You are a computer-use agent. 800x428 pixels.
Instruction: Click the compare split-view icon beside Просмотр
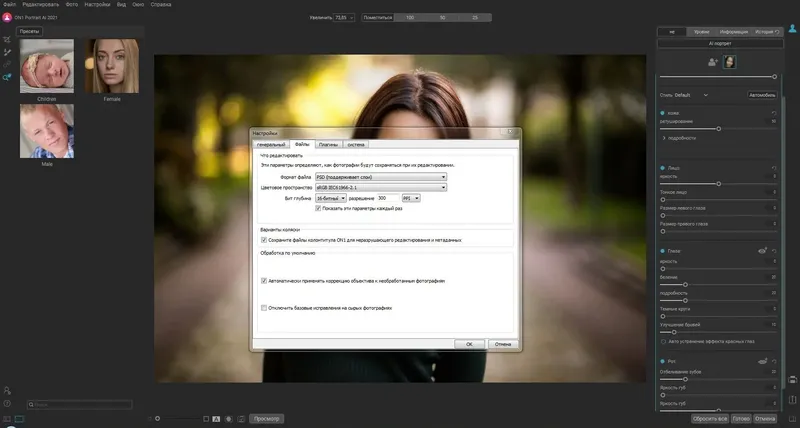pos(241,419)
